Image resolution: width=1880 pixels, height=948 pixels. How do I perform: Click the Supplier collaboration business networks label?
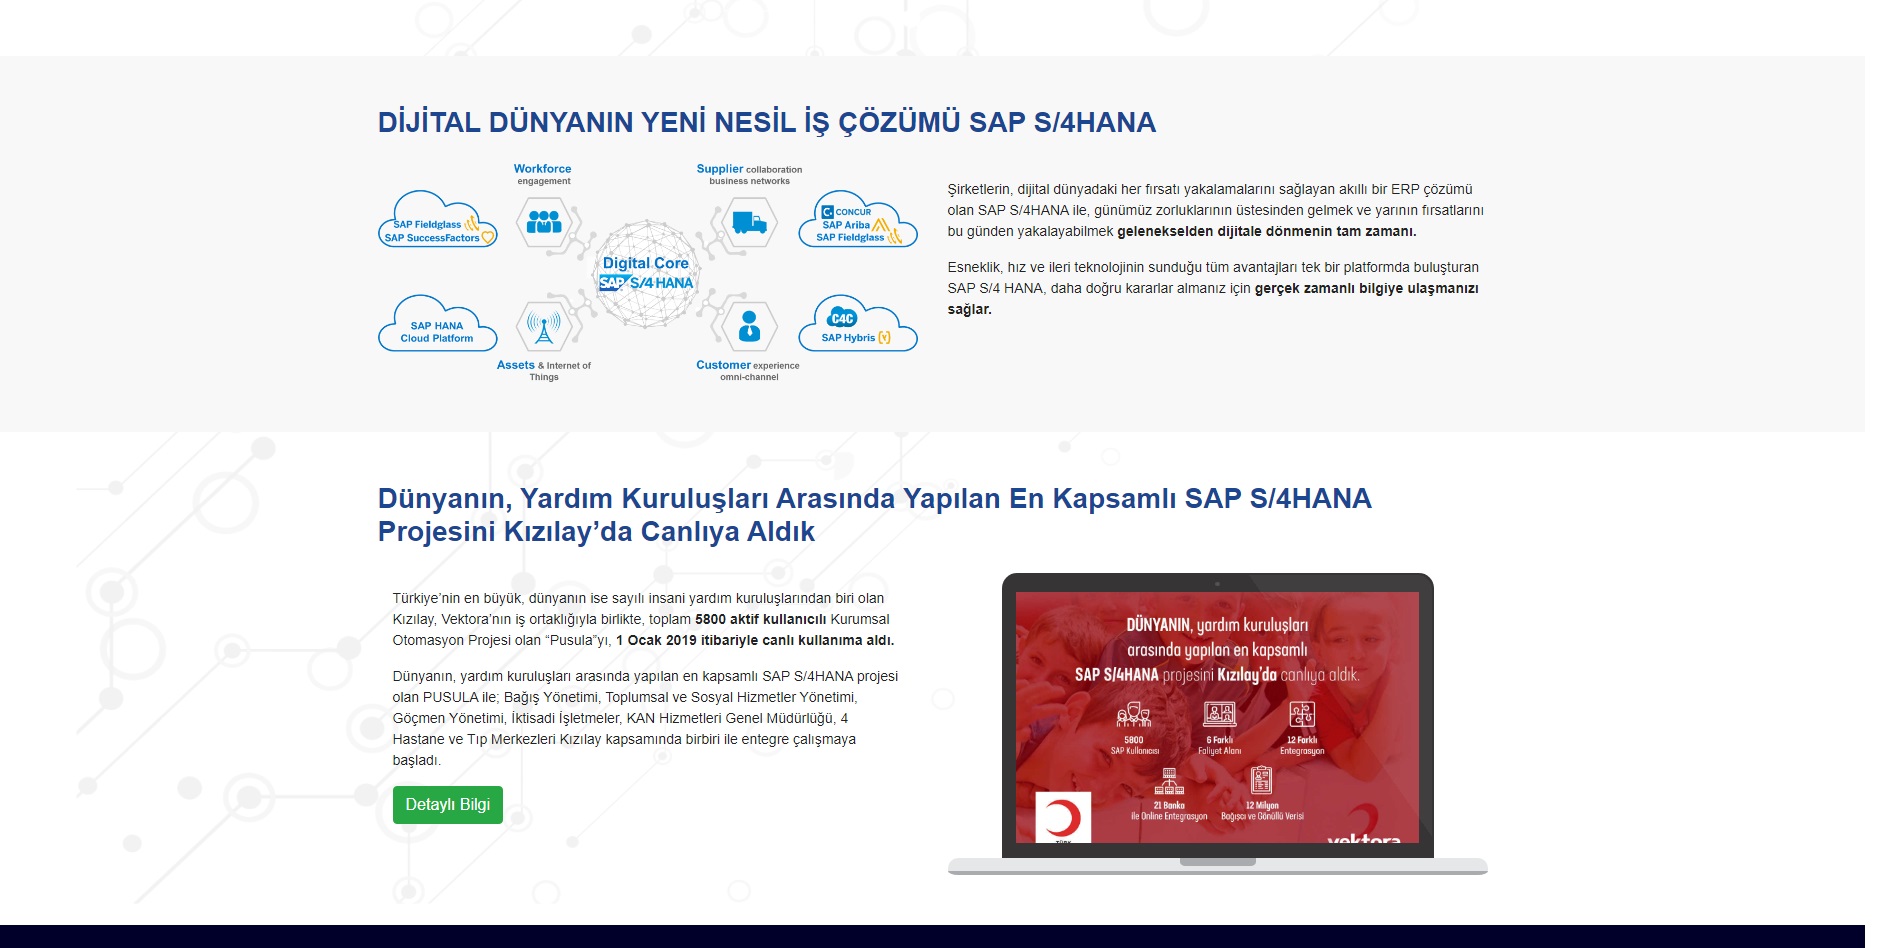point(749,174)
